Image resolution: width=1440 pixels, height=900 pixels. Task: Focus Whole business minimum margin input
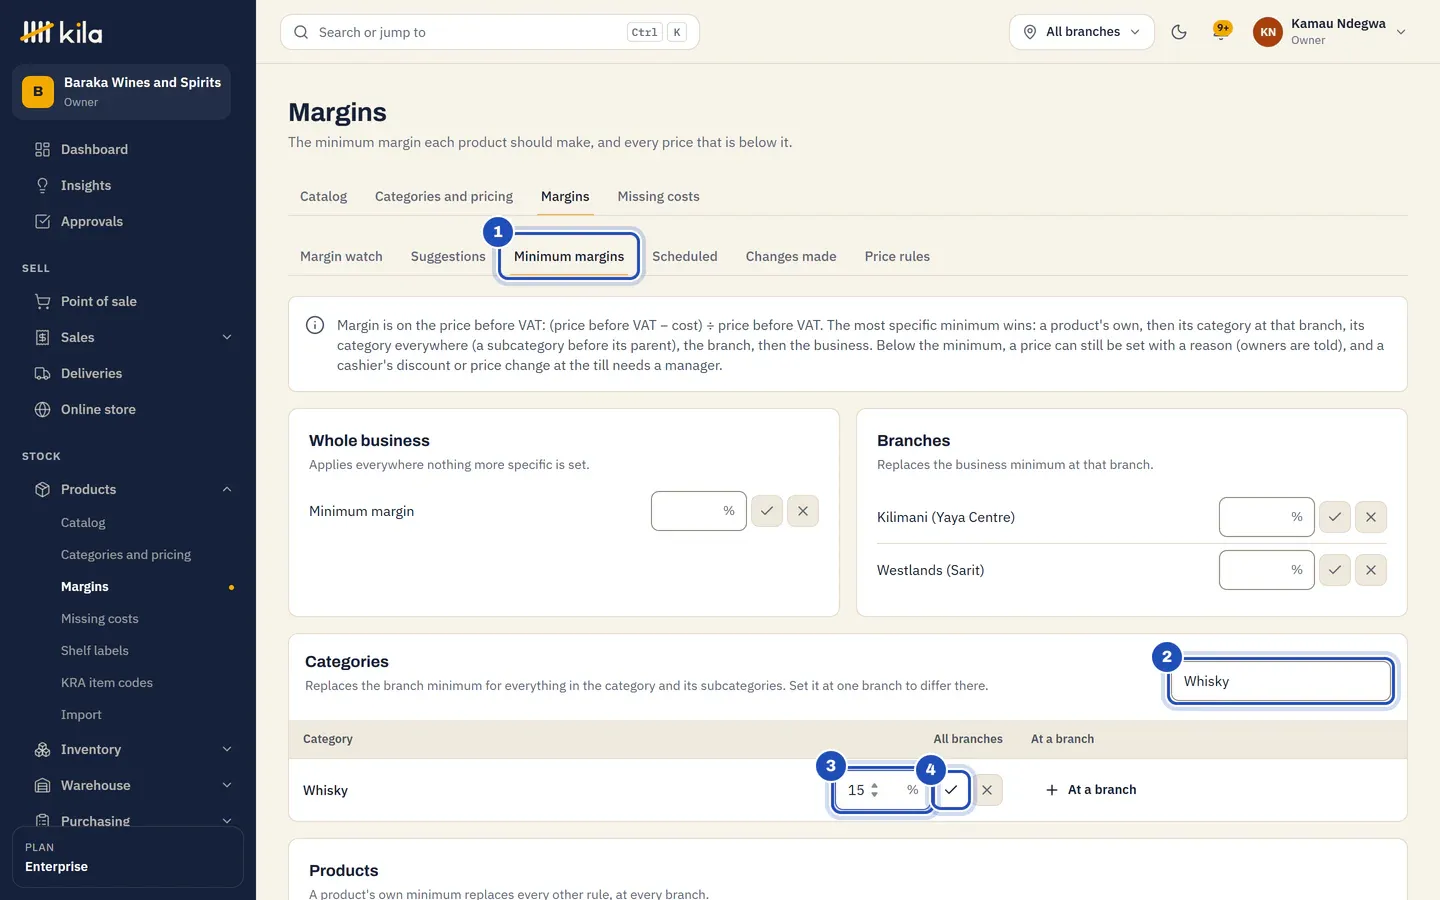698,511
